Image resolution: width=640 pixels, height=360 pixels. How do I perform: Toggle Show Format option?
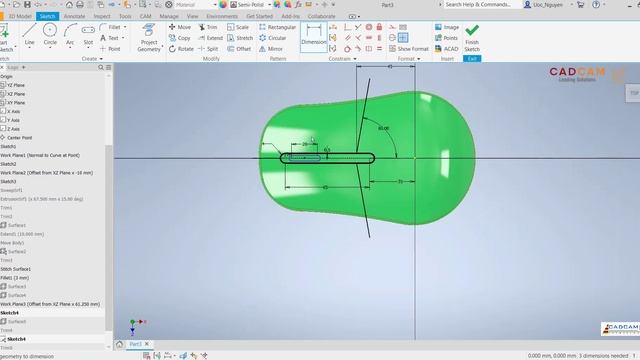pyautogui.click(x=409, y=49)
